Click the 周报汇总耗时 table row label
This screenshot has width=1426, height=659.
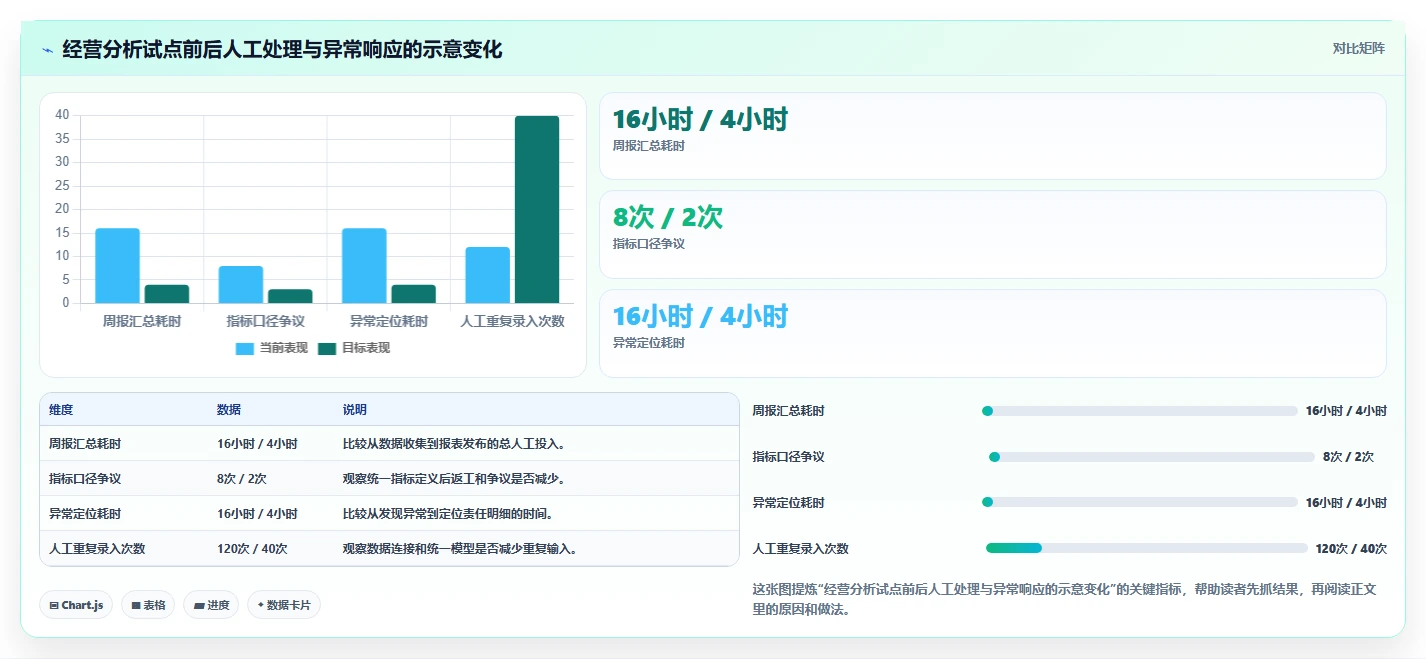(x=85, y=444)
